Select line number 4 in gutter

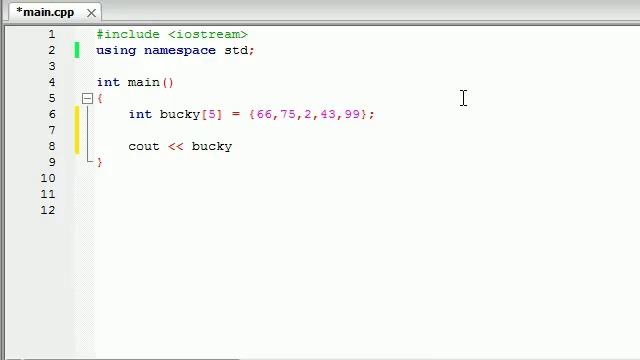click(52, 82)
